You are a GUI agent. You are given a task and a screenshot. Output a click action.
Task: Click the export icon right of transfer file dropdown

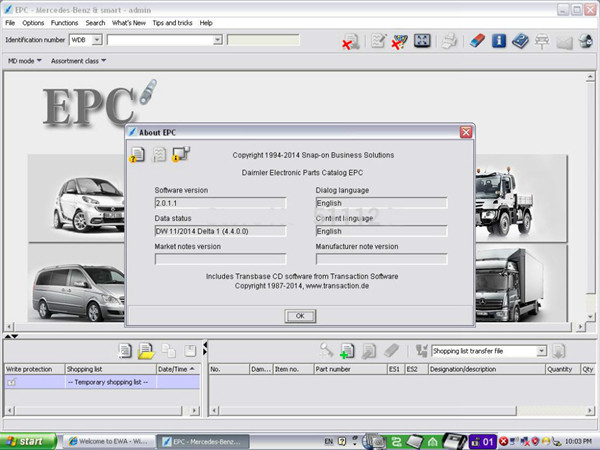point(559,351)
